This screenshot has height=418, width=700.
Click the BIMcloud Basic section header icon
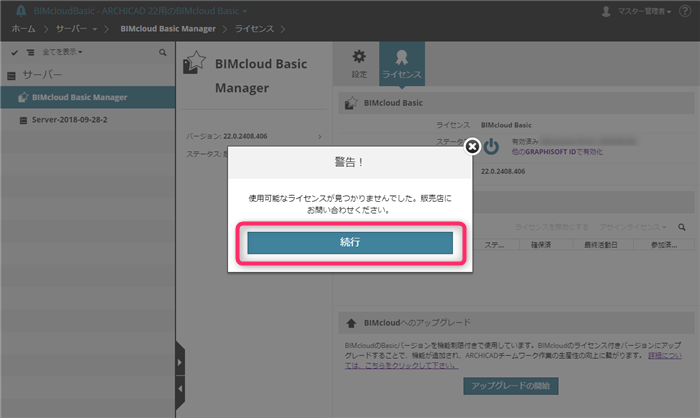tap(351, 103)
